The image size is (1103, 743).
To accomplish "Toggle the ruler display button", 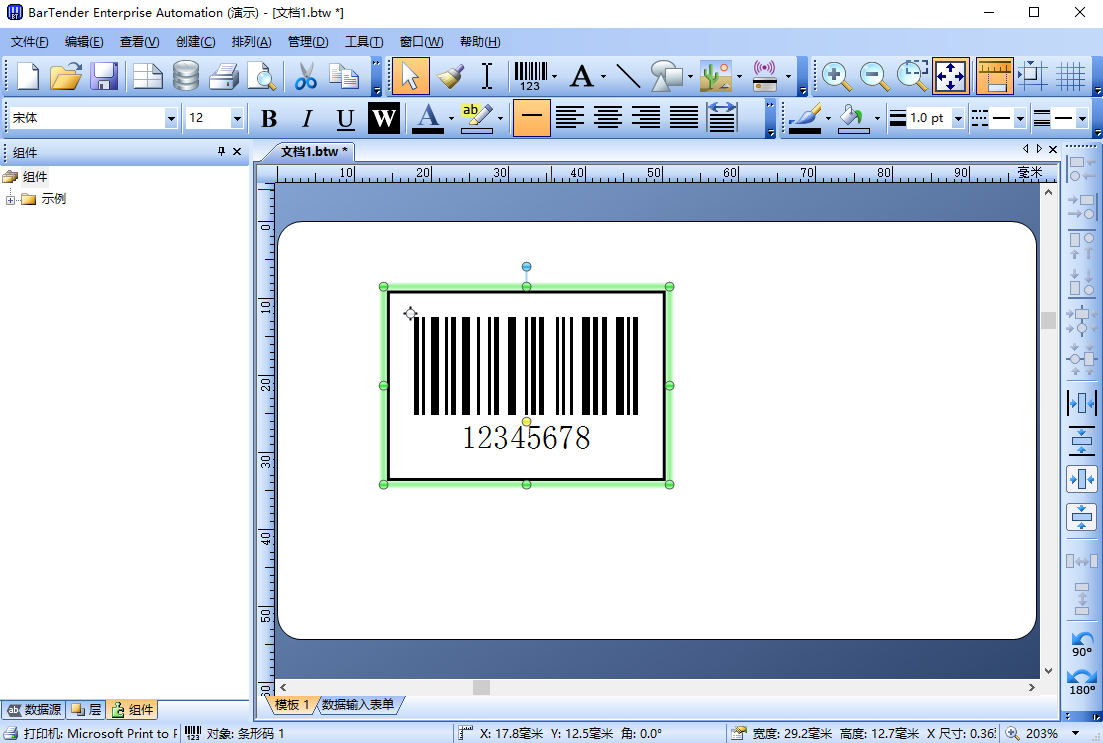I will (995, 76).
